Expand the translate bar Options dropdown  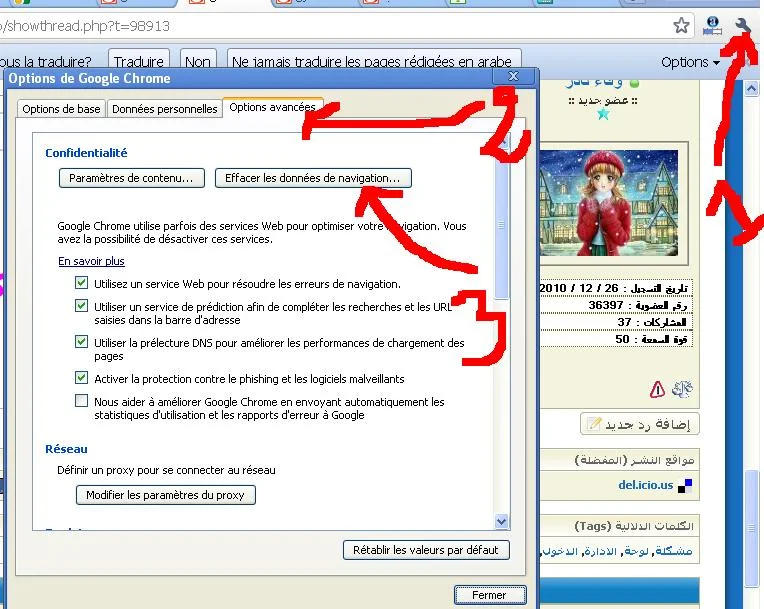click(690, 62)
